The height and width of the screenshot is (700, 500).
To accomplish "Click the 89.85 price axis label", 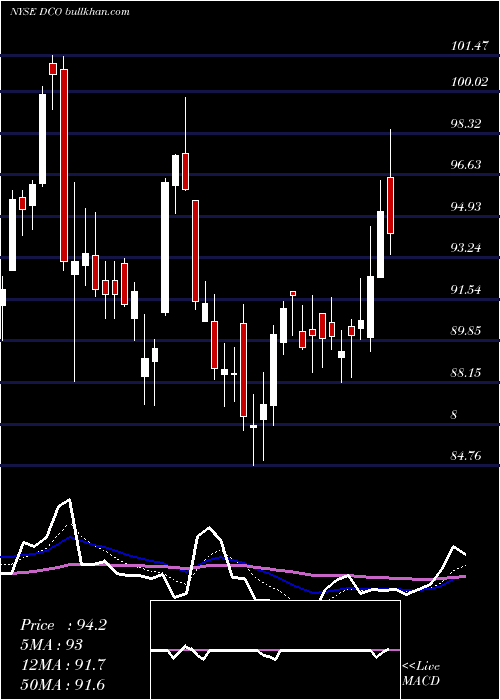I will [466, 331].
